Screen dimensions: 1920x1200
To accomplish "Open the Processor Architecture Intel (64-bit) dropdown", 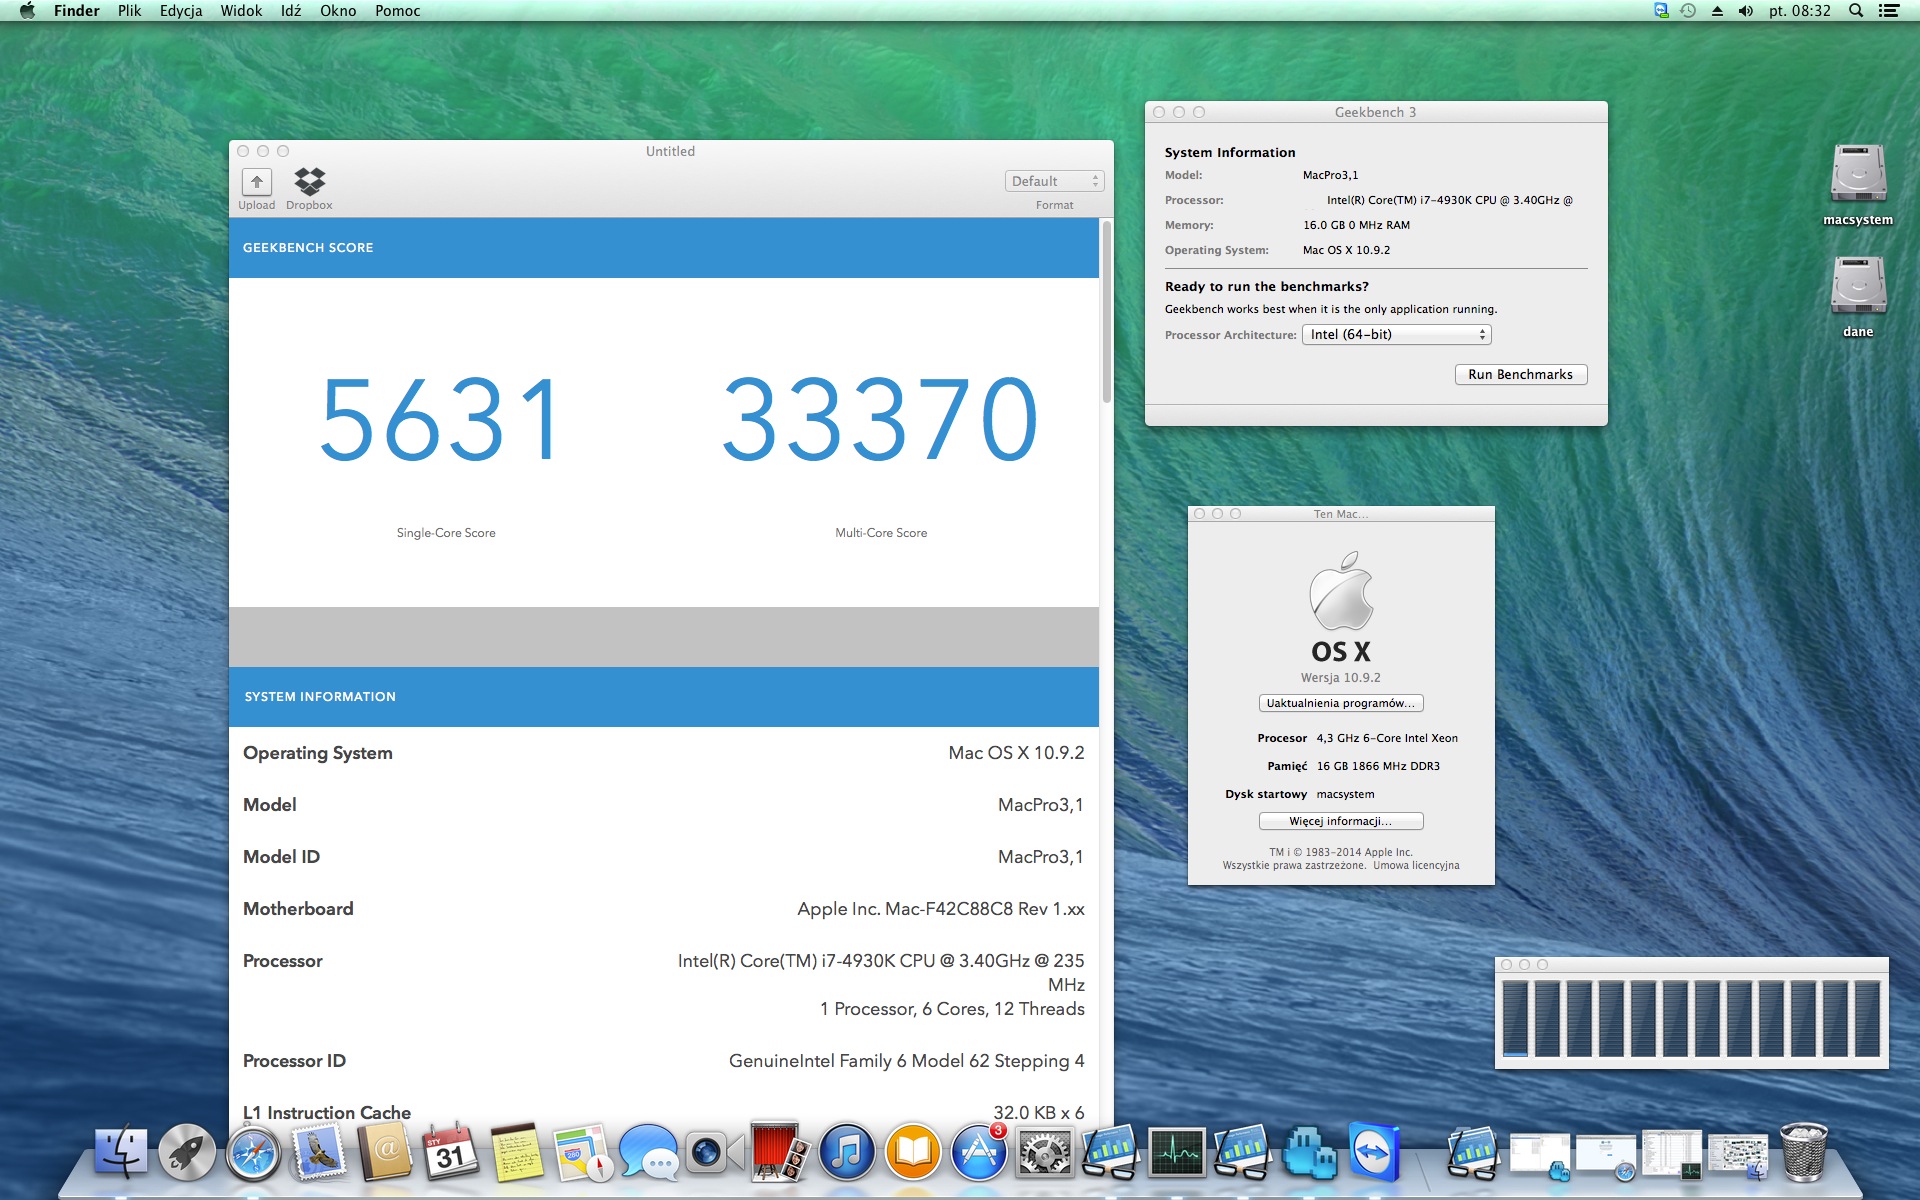I will pos(1396,335).
